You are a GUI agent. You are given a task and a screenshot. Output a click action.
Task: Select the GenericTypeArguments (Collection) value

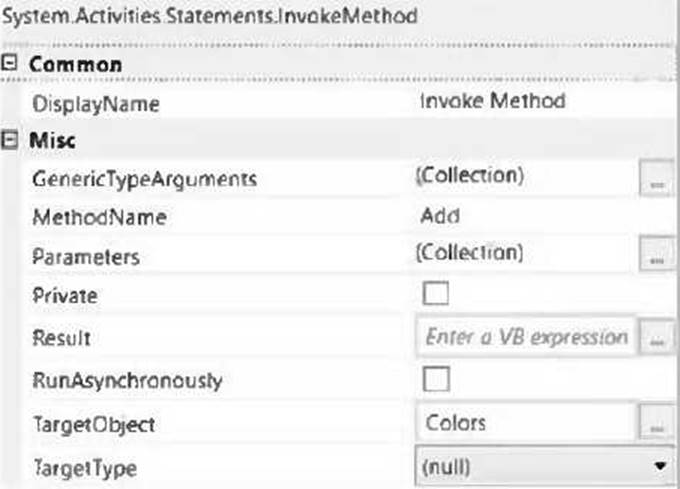469,176
